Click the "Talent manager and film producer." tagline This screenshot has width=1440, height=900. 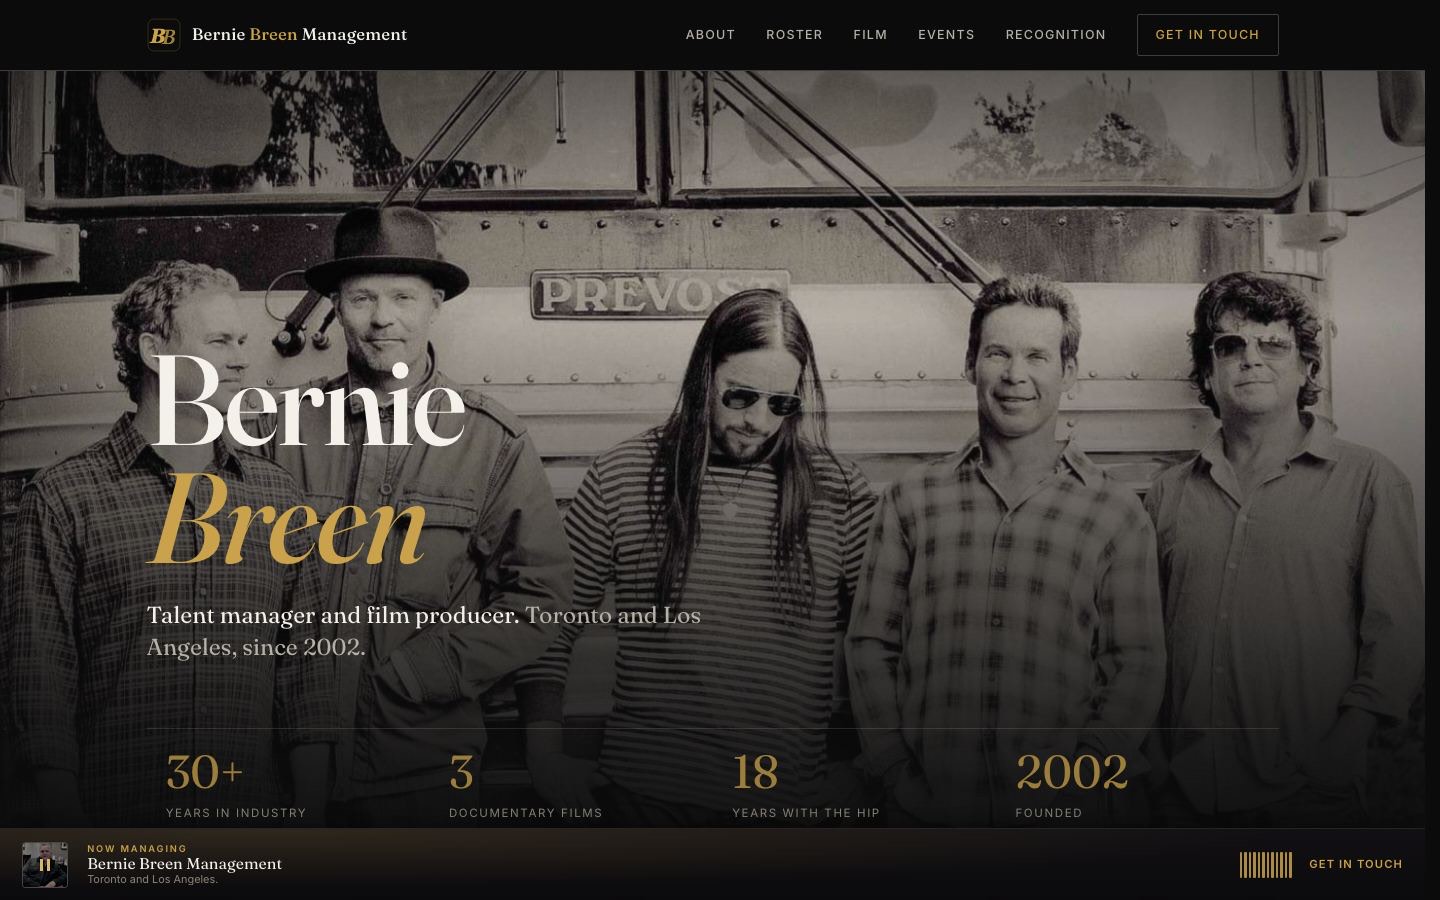pyautogui.click(x=333, y=615)
